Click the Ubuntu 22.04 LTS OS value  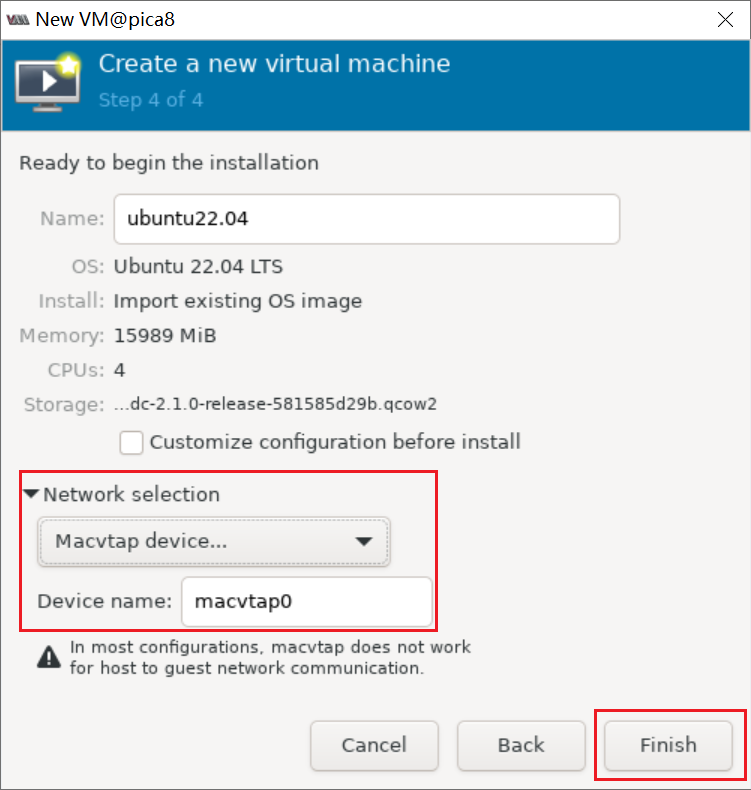pos(198,267)
